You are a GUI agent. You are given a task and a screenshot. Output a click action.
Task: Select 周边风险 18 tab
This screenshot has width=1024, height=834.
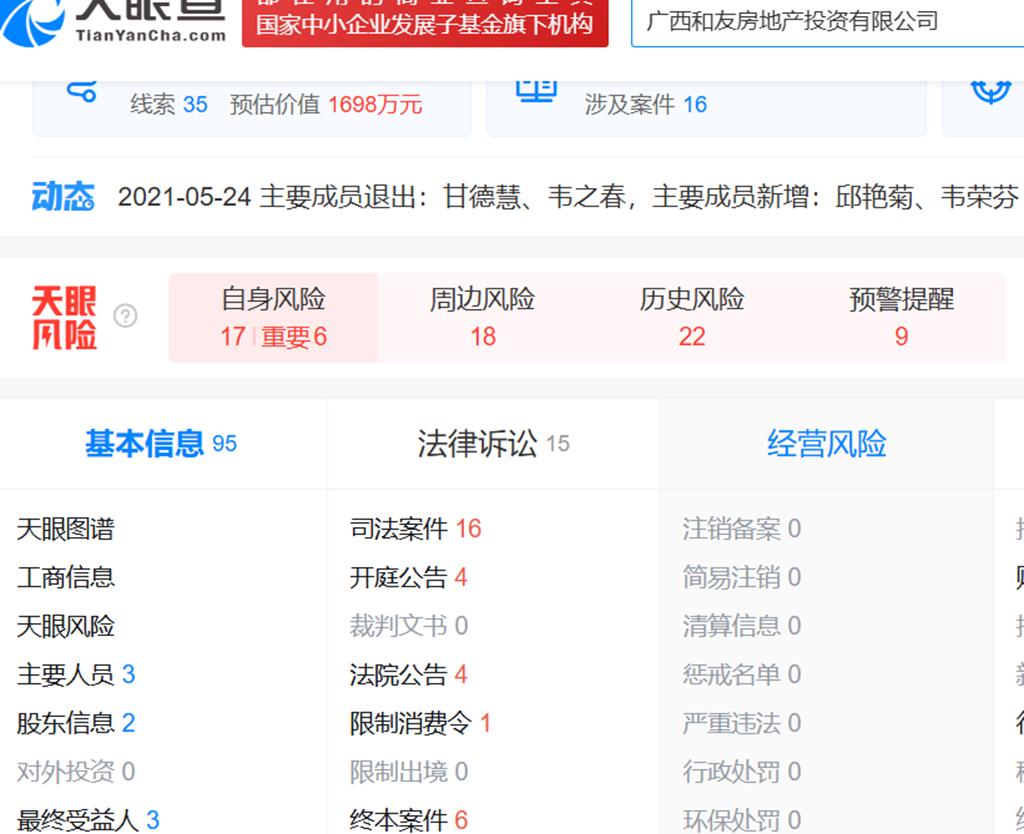click(x=483, y=318)
